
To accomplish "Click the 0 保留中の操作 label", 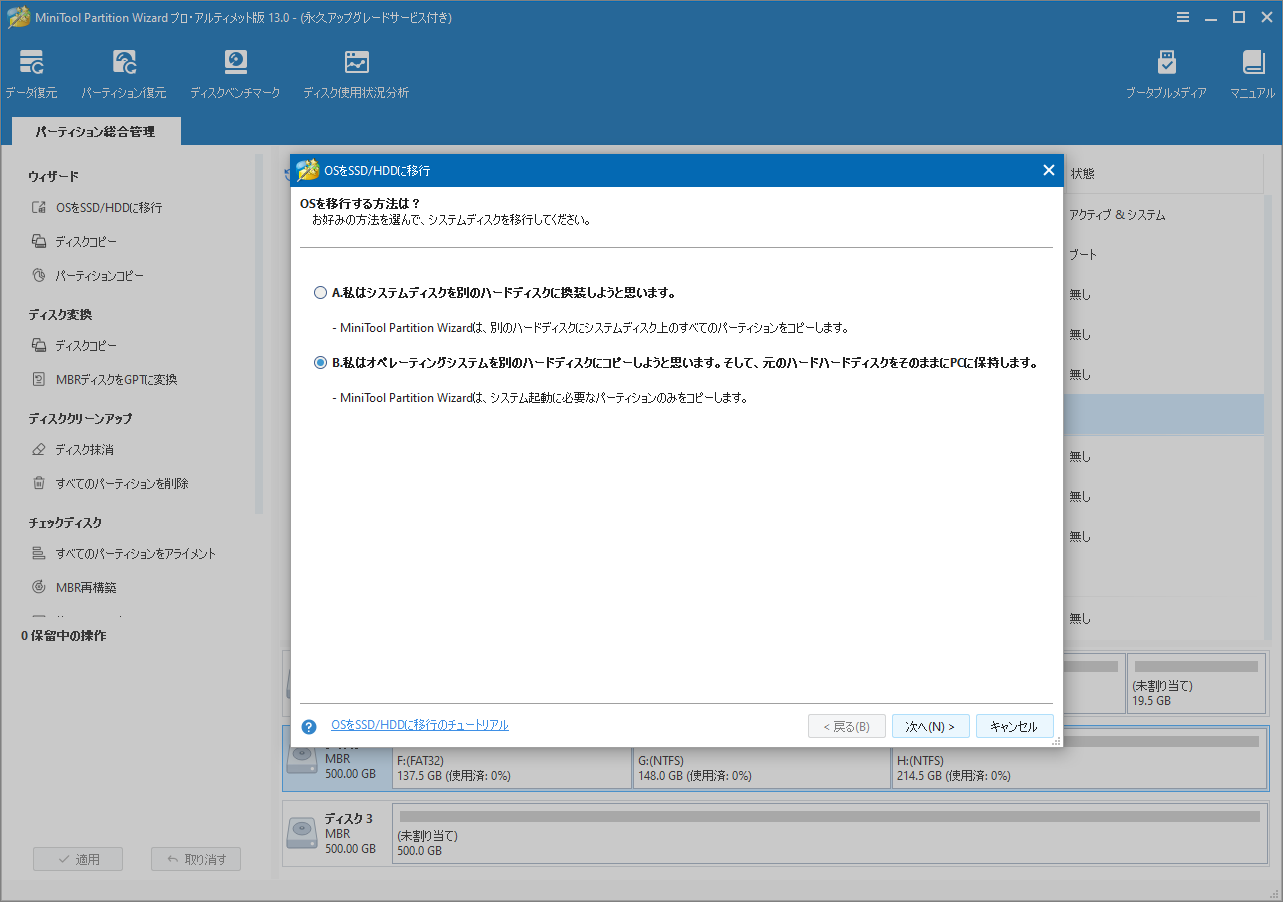I will pyautogui.click(x=63, y=635).
